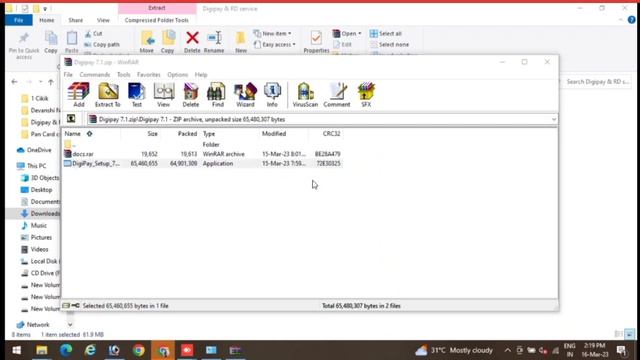640x360 pixels.
Task: Sort file list by CRC32 column
Action: 331,133
